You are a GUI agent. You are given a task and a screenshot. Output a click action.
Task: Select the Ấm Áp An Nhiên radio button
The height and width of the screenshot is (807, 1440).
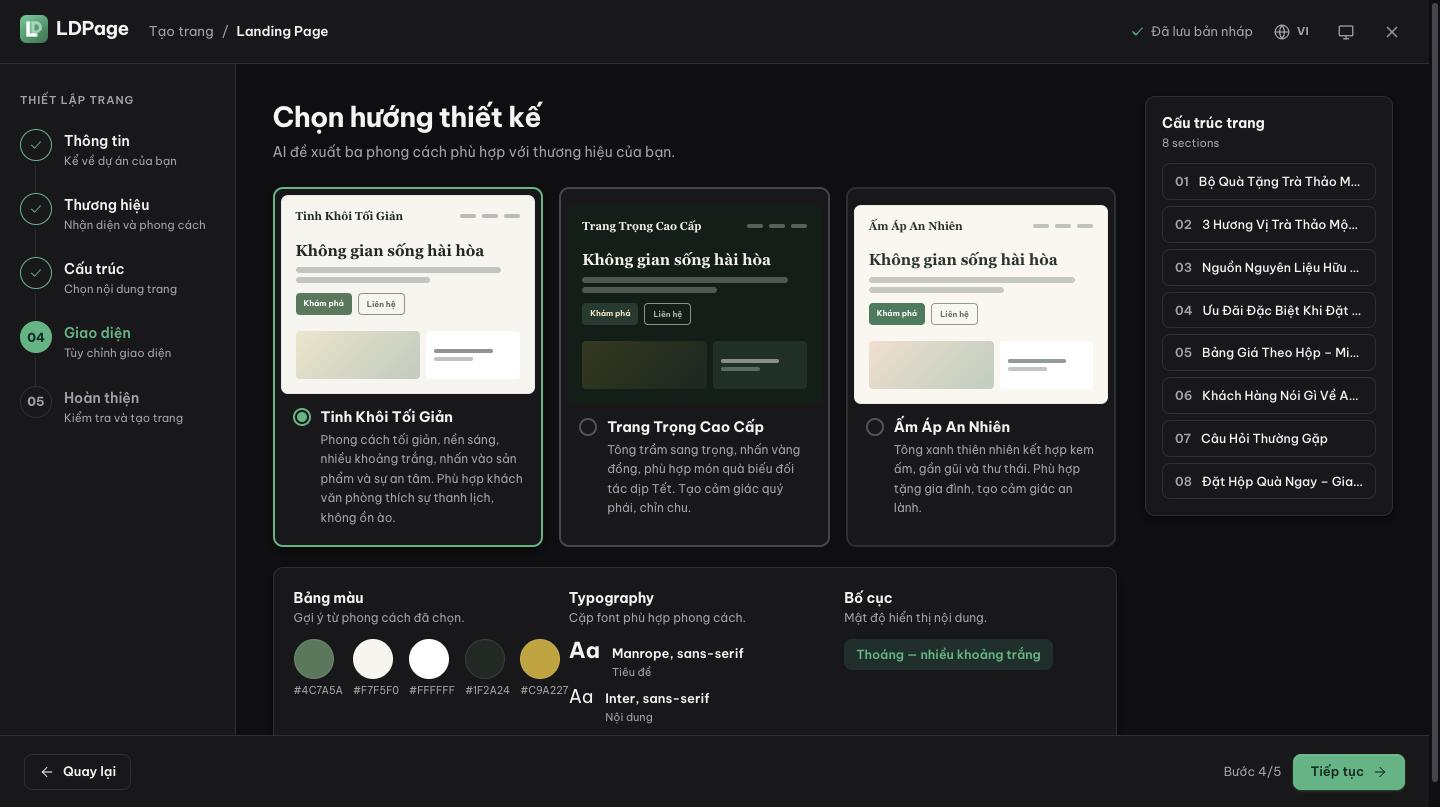[x=875, y=427]
